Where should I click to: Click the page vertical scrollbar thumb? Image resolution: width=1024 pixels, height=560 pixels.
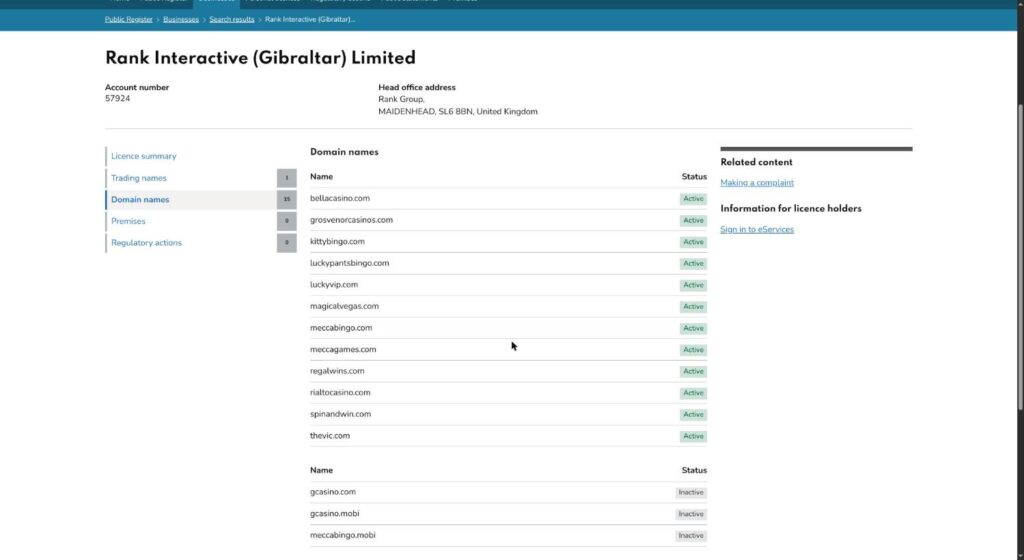(x=1020, y=258)
